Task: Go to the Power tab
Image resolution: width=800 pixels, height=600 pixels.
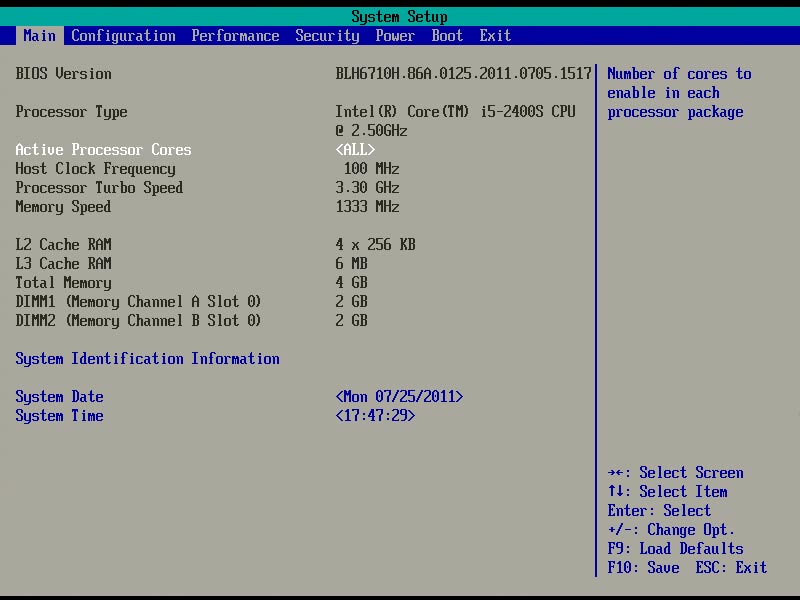Action: [395, 36]
